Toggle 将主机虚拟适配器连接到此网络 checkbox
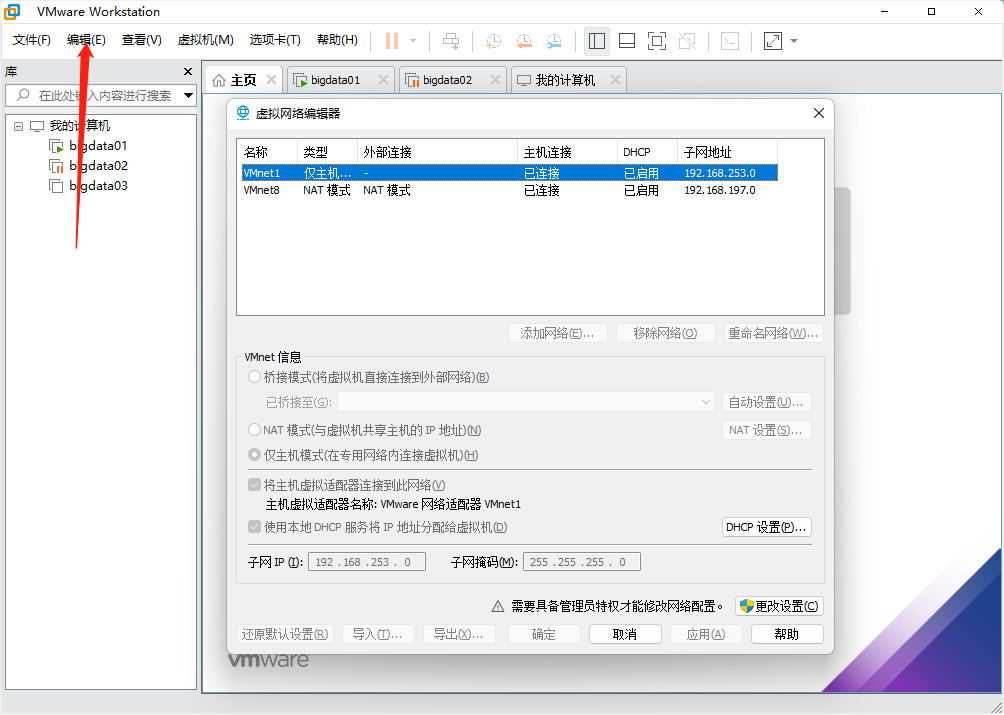Screen dimensions: 1004x715 [254, 485]
